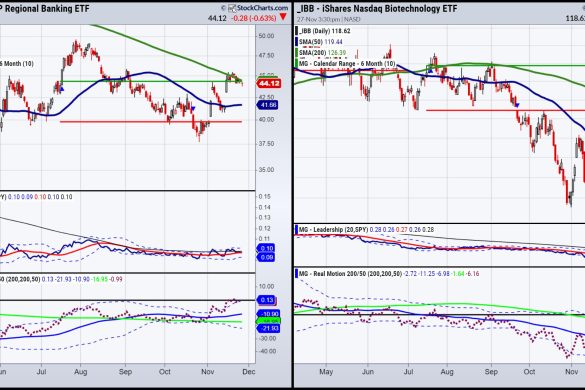585x390 pixels.
Task: Click the SMA(50) legend color swatch
Action: pos(297,42)
